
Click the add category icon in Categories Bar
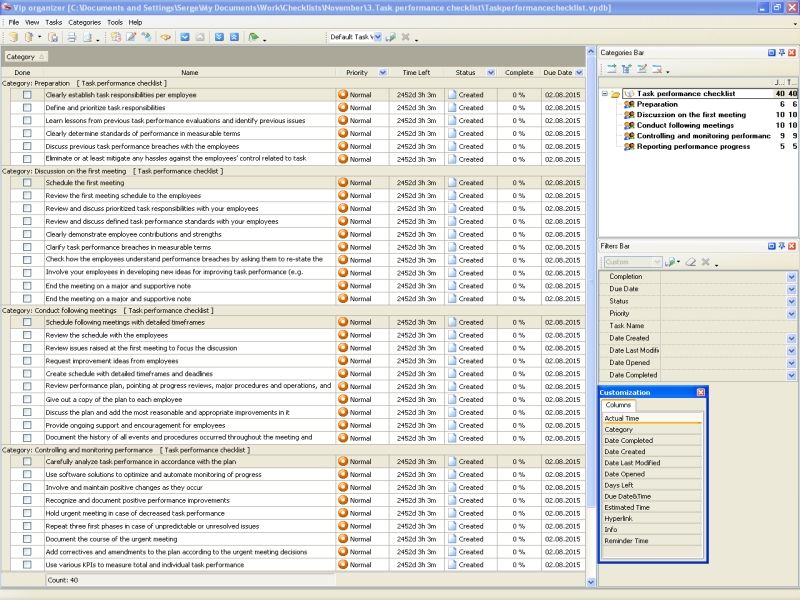coord(611,69)
